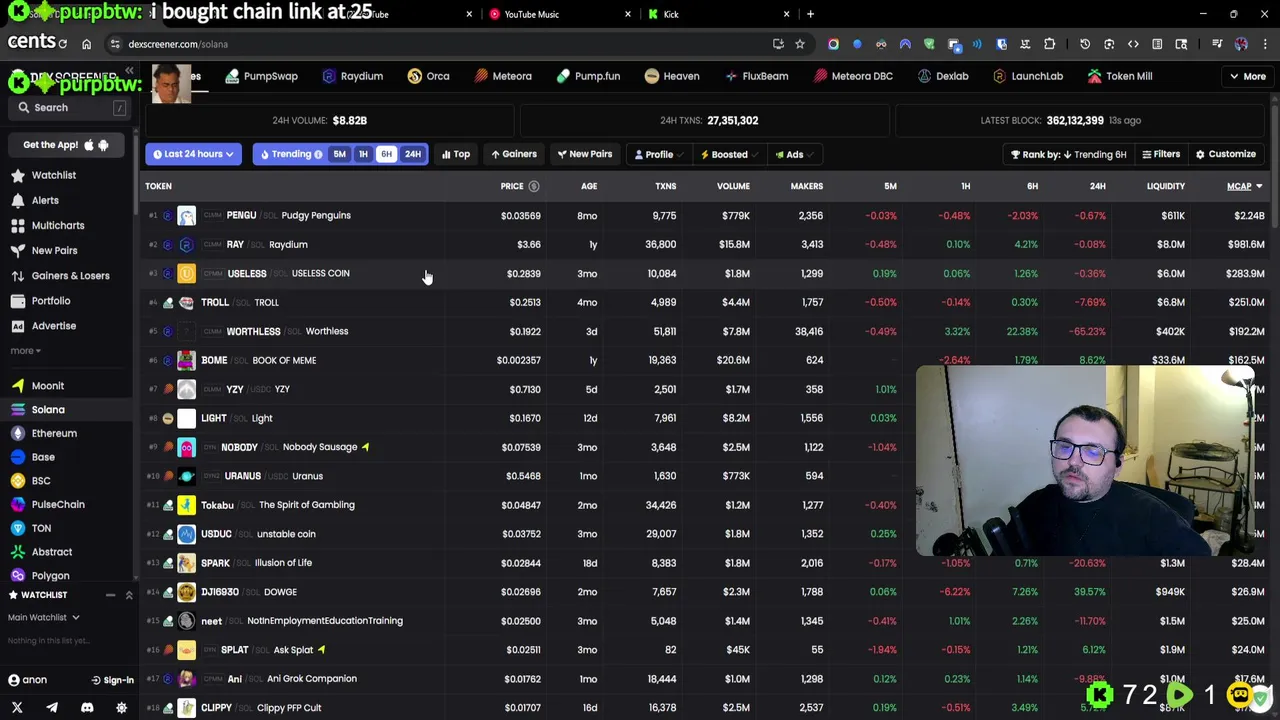Click the USELESS coin logo

coord(187,273)
